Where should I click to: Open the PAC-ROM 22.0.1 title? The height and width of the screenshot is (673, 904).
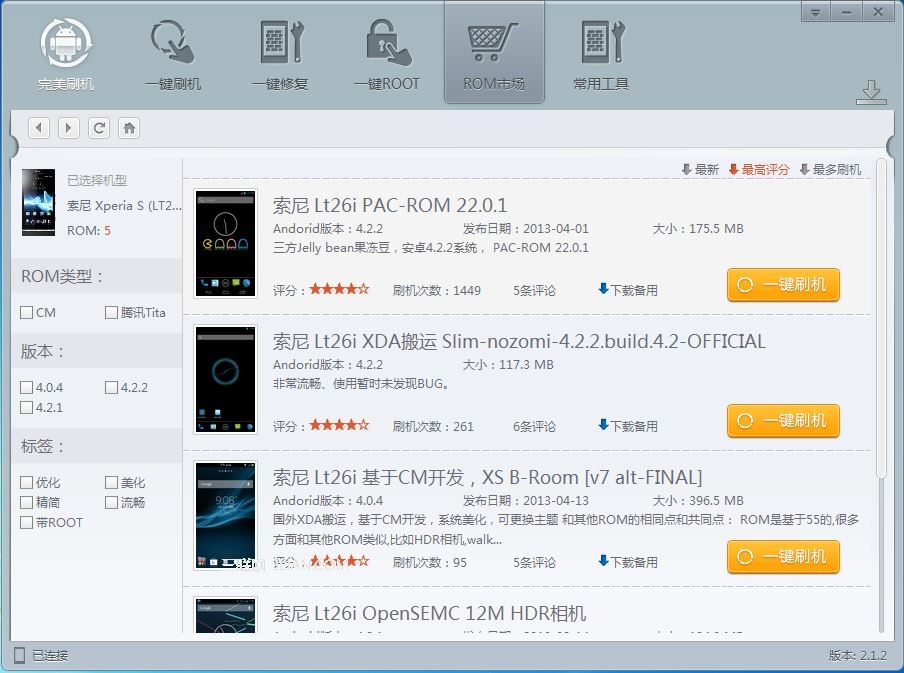click(x=390, y=205)
